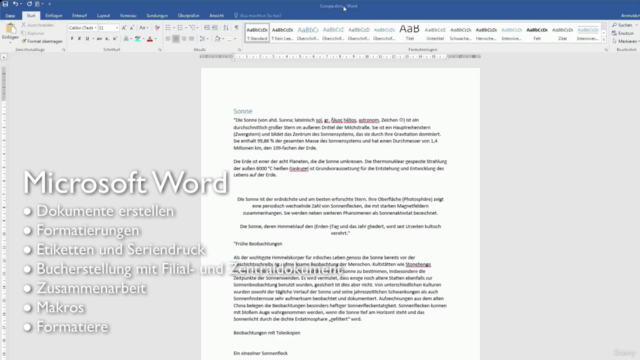Align the paragraph to the left
640x360 pixels.
point(168,39)
